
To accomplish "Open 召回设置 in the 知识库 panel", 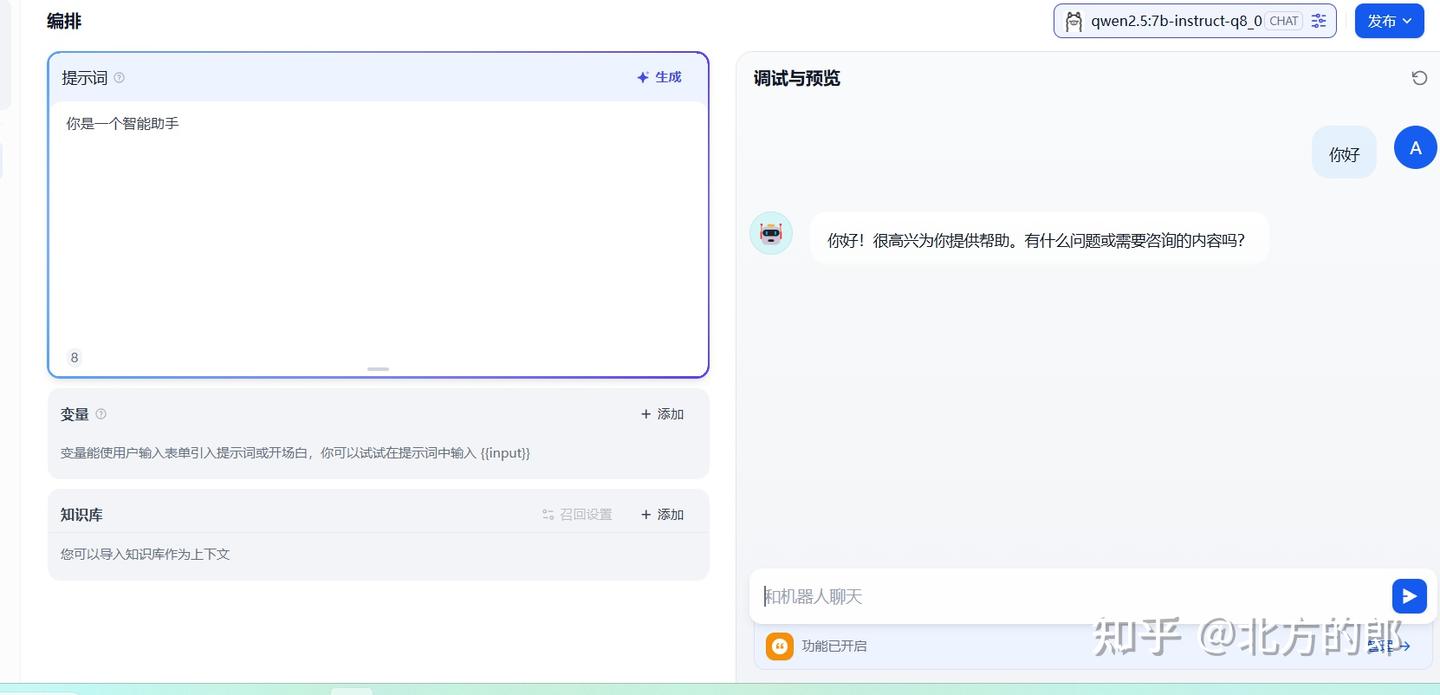I will pos(576,514).
